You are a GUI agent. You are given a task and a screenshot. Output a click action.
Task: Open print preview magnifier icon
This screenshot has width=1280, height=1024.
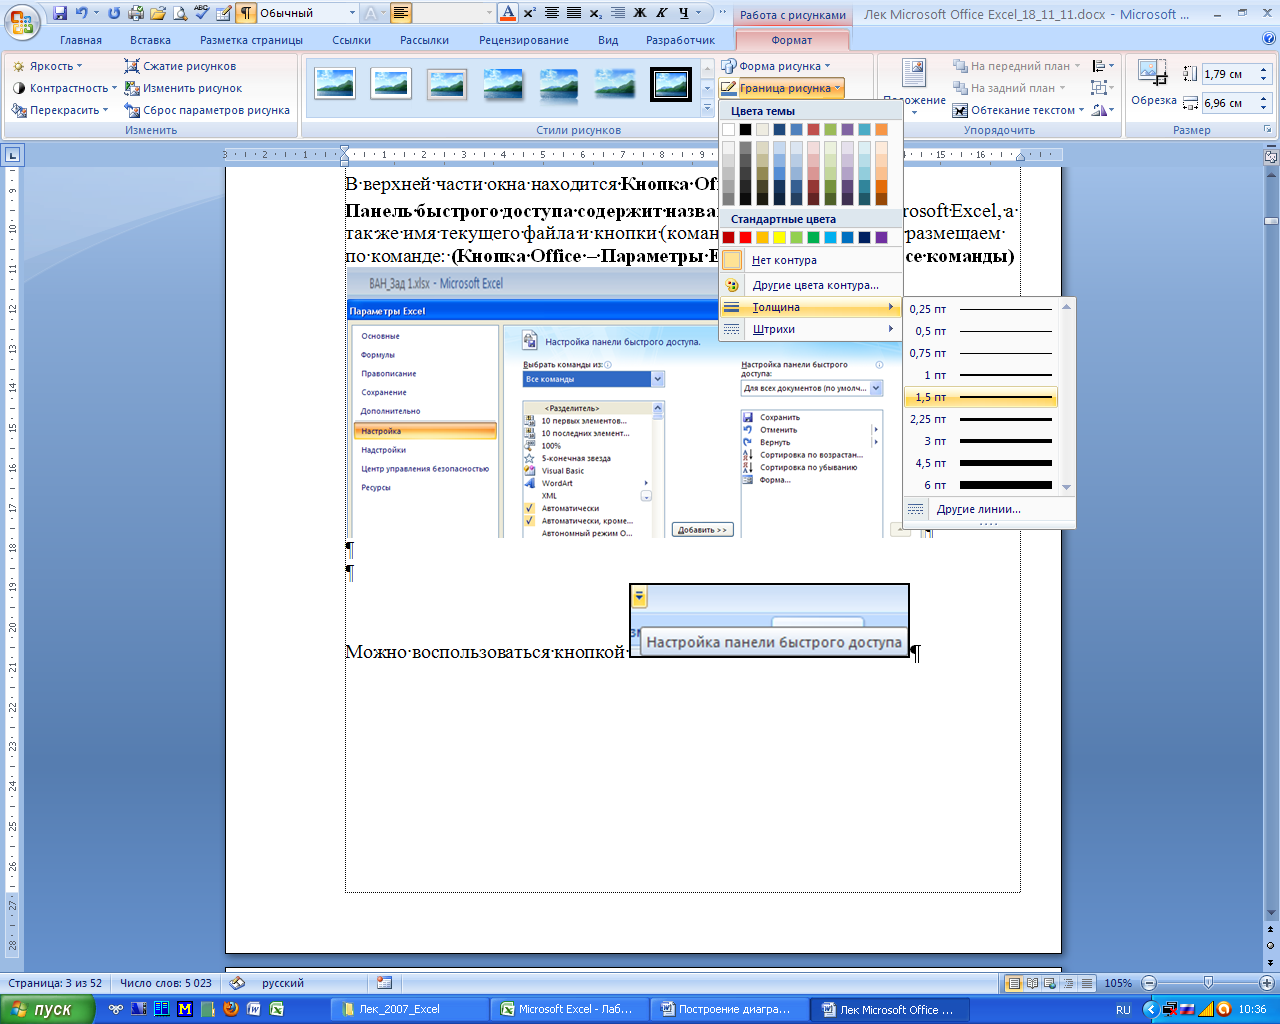[x=180, y=14]
